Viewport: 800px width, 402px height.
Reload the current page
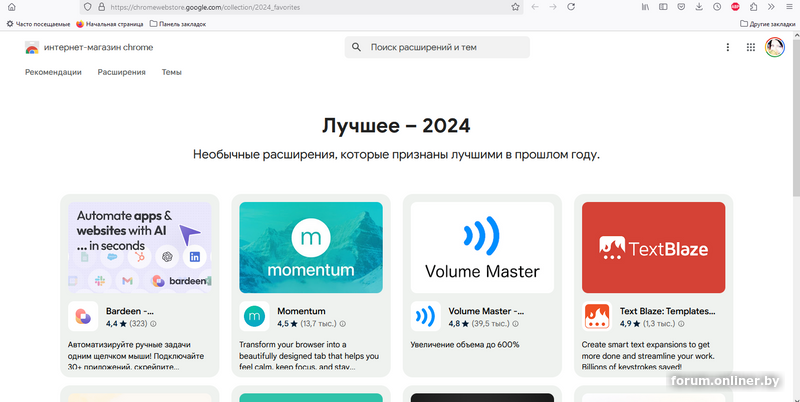pyautogui.click(x=571, y=7)
